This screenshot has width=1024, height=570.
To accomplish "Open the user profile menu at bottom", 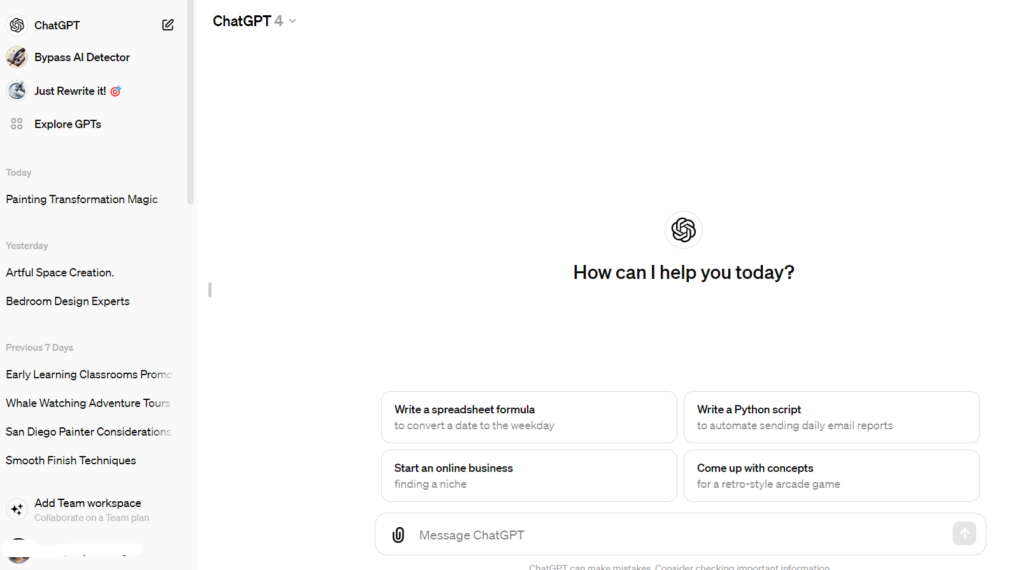I will pos(72,551).
